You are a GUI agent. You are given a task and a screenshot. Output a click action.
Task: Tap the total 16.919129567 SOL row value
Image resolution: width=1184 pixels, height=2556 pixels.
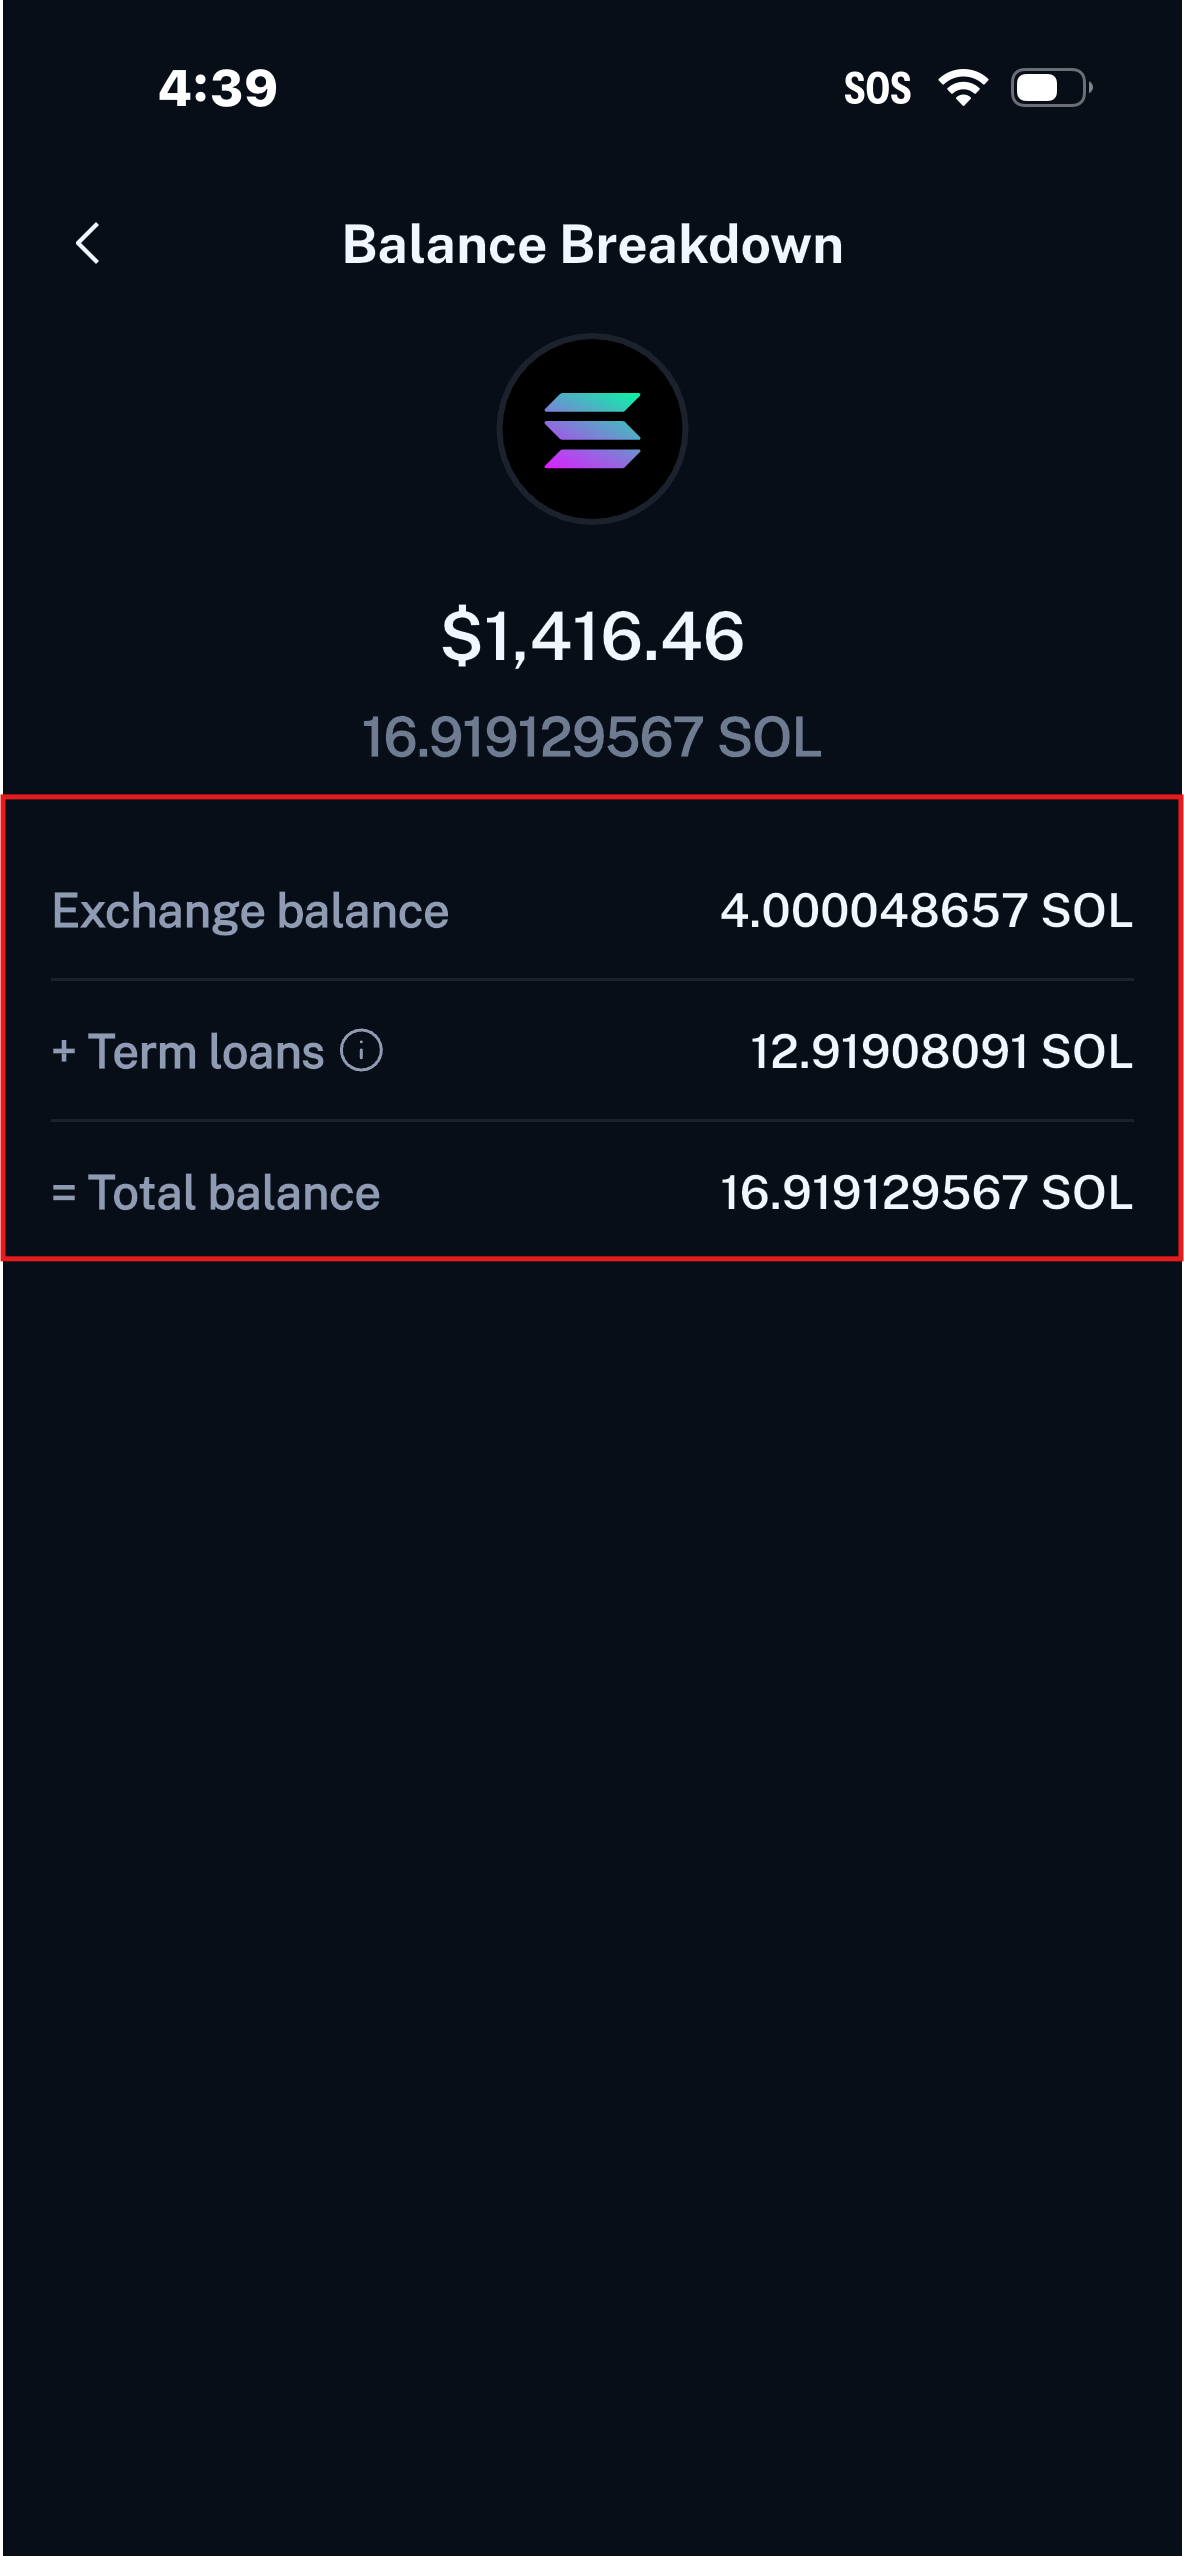point(927,1193)
